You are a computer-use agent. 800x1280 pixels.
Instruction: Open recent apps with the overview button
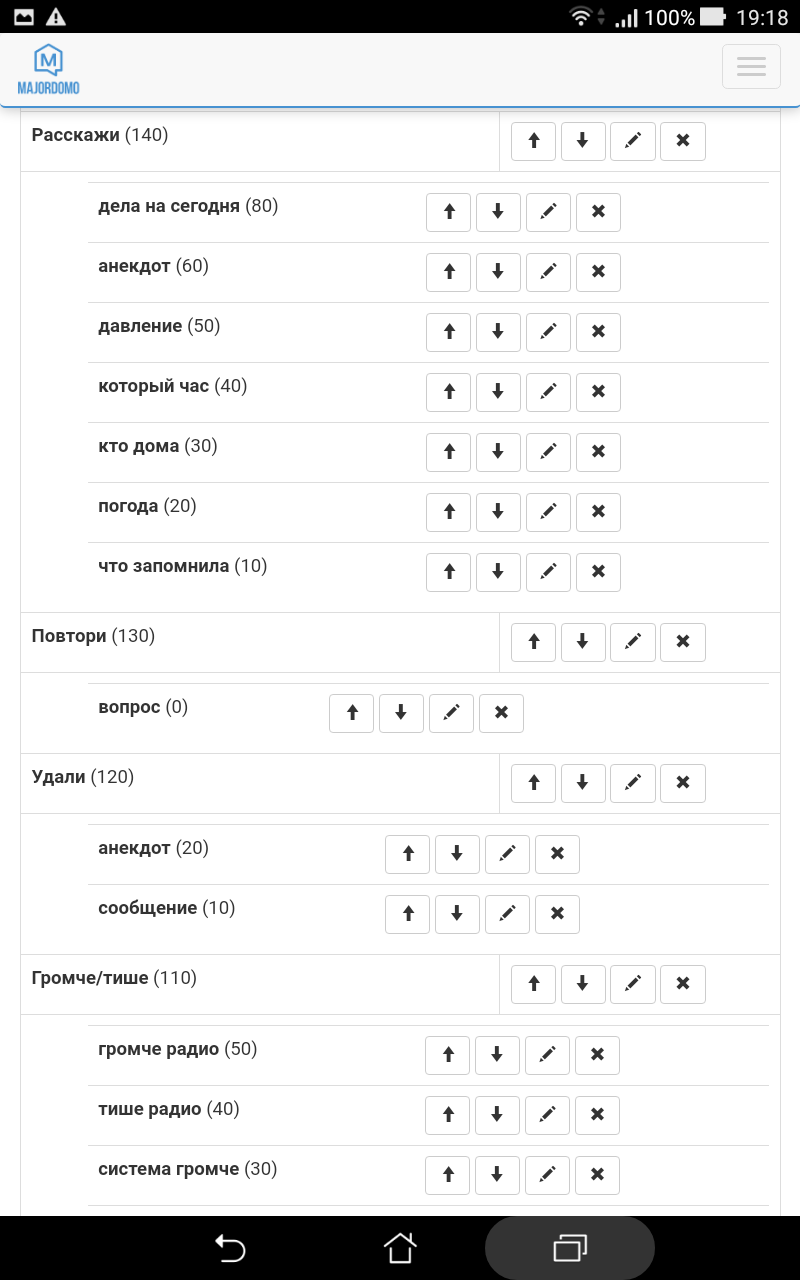point(569,1248)
